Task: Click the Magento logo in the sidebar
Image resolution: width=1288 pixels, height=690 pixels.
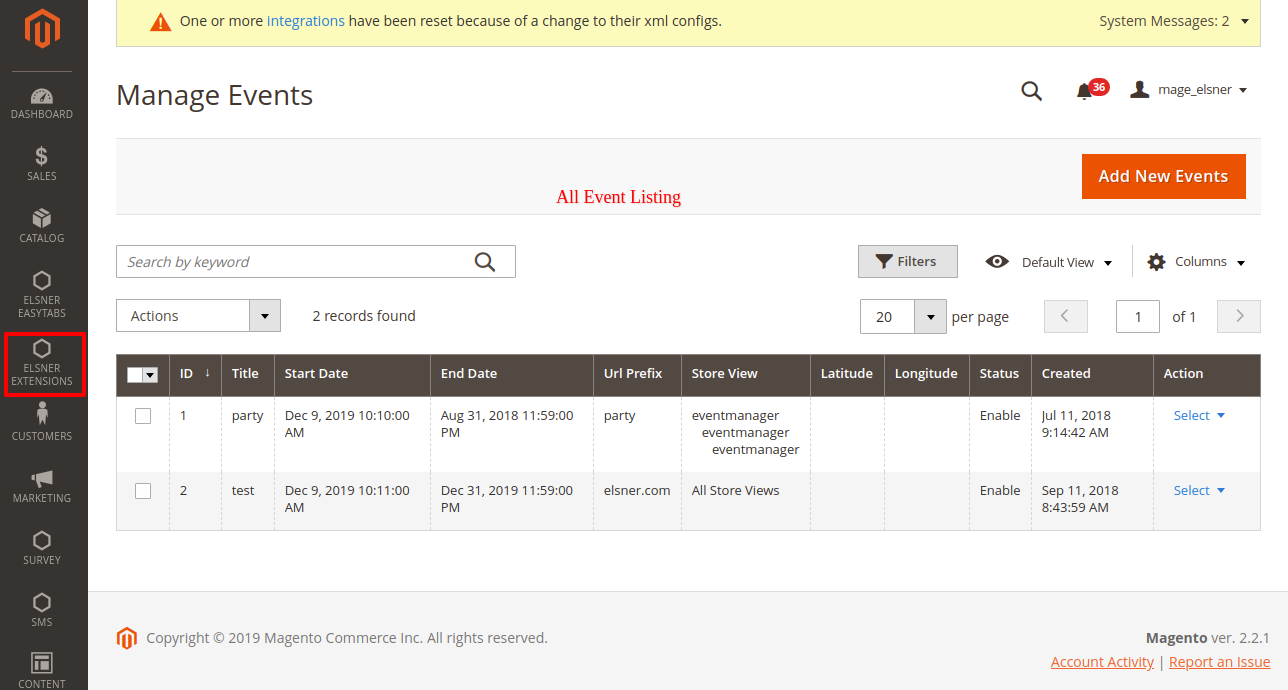Action: [42, 30]
